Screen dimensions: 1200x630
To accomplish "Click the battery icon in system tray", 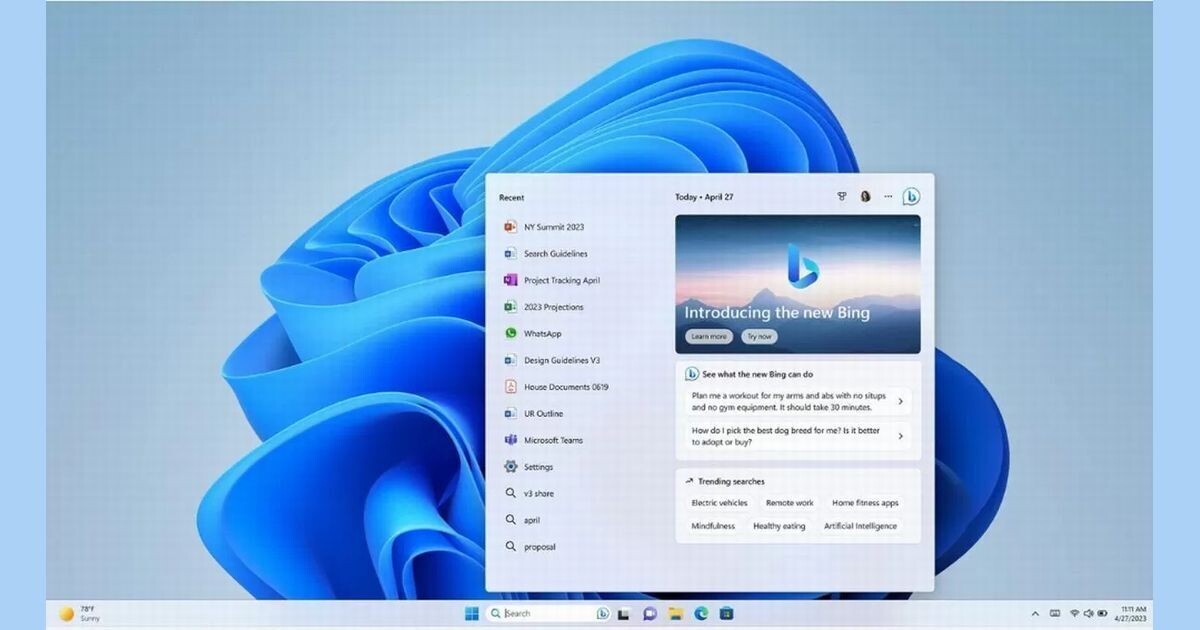I will 1102,613.
